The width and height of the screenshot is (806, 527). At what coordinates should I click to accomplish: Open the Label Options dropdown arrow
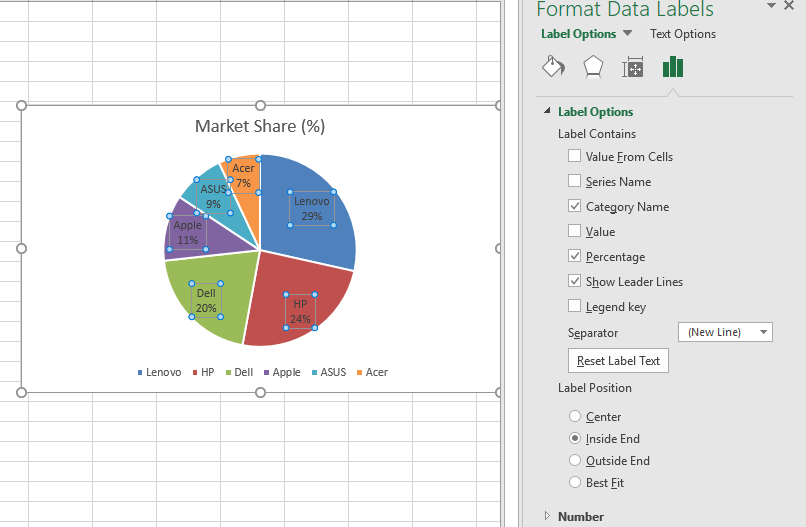coord(628,33)
